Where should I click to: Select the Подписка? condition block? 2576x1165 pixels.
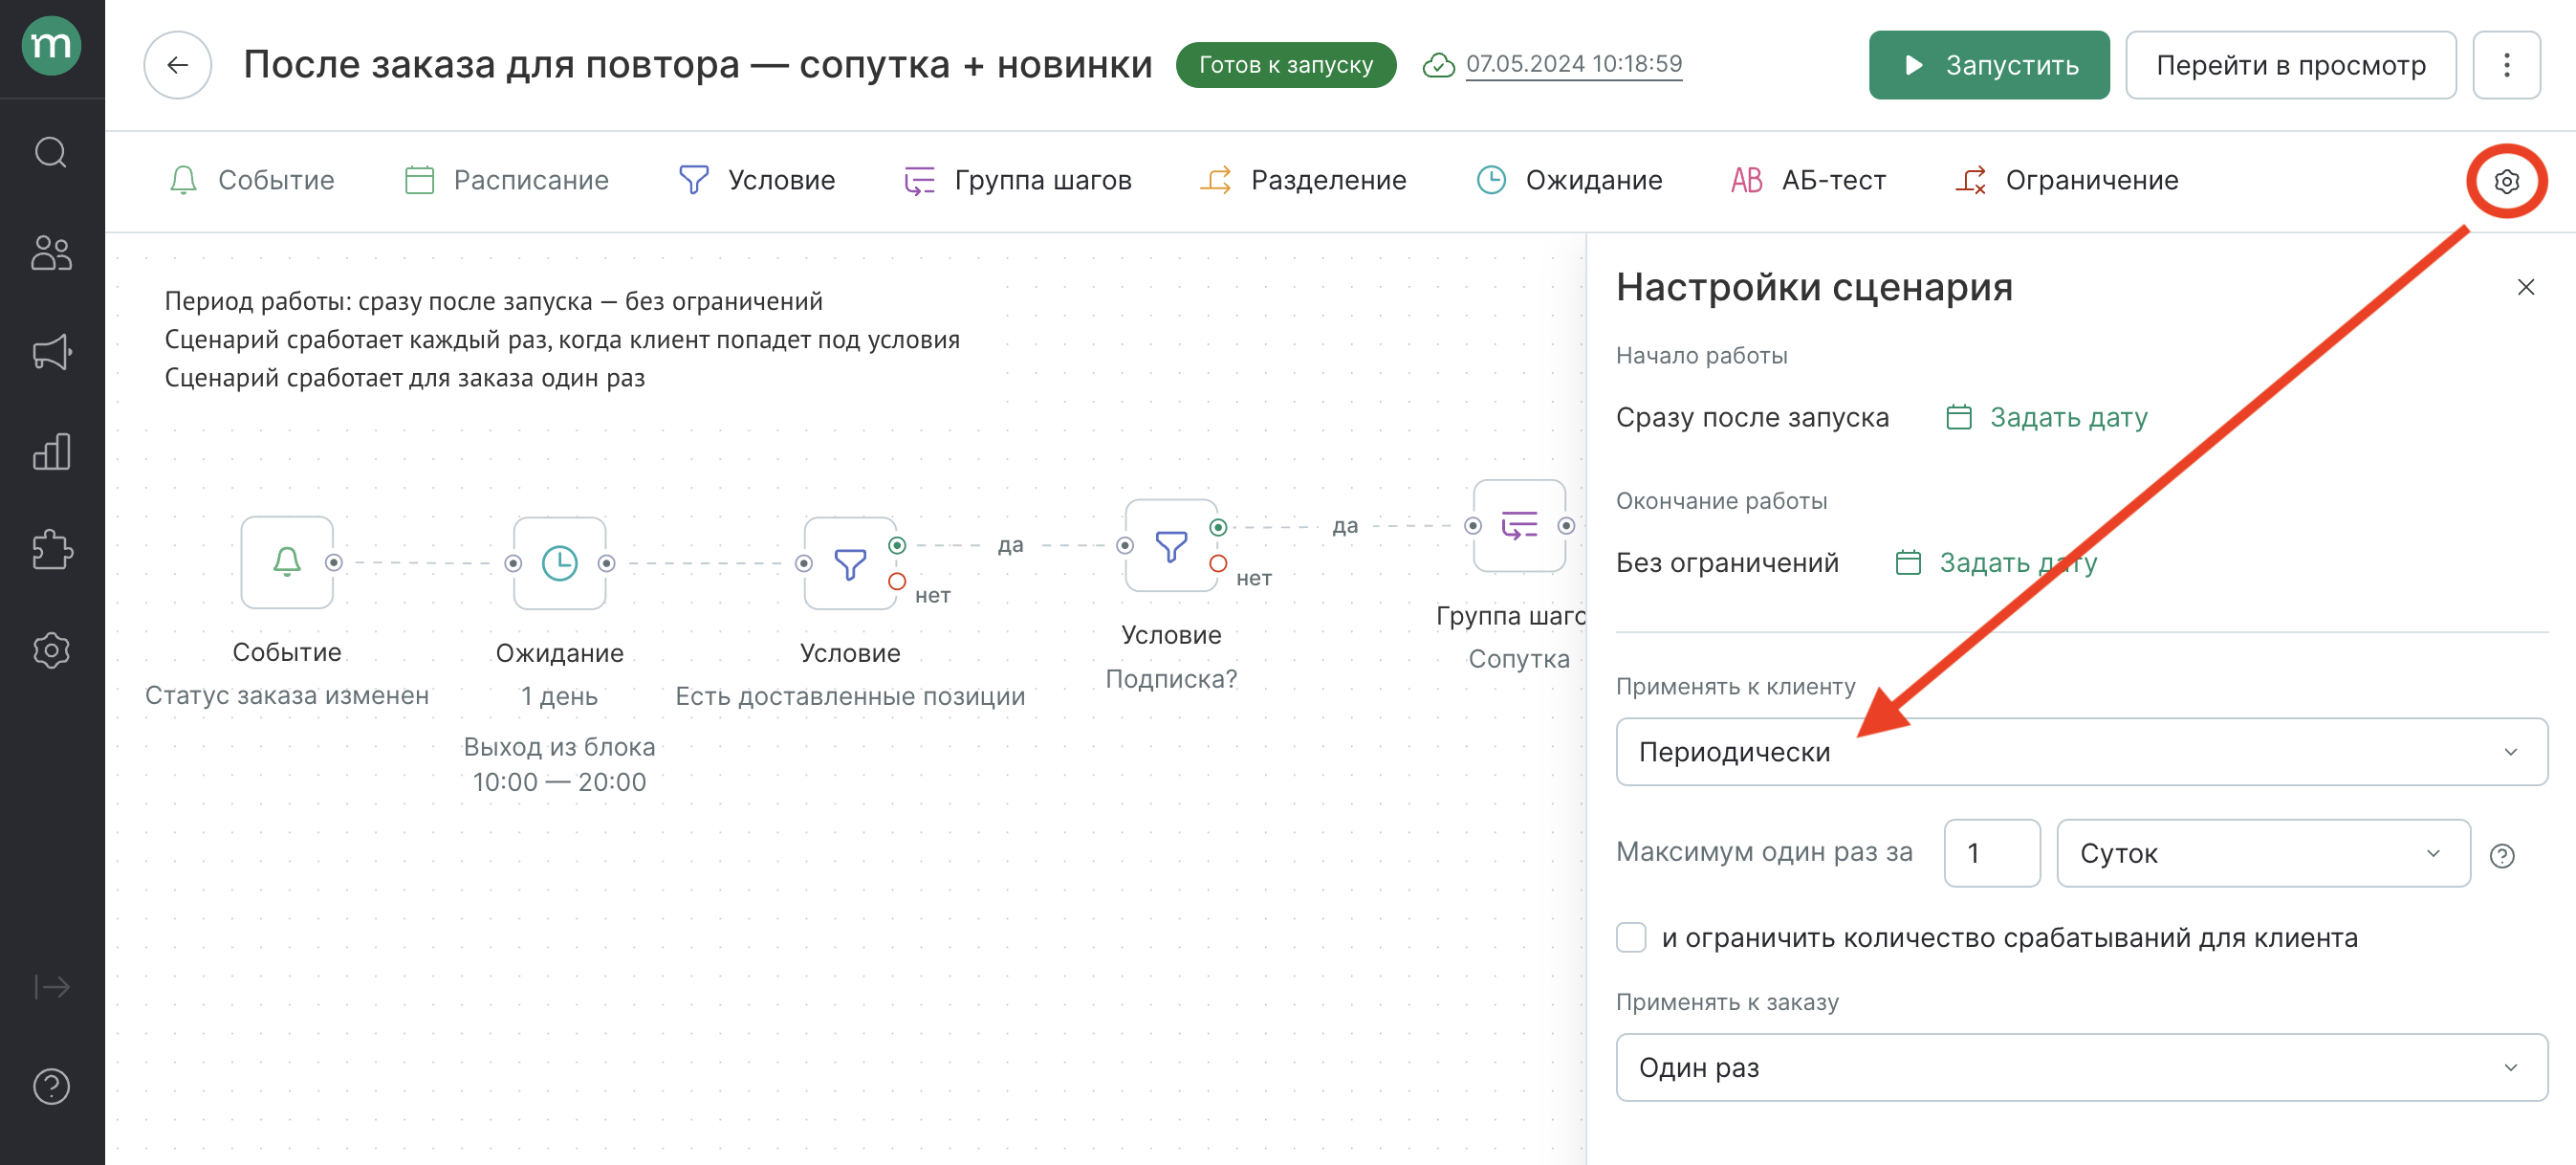point(1171,545)
